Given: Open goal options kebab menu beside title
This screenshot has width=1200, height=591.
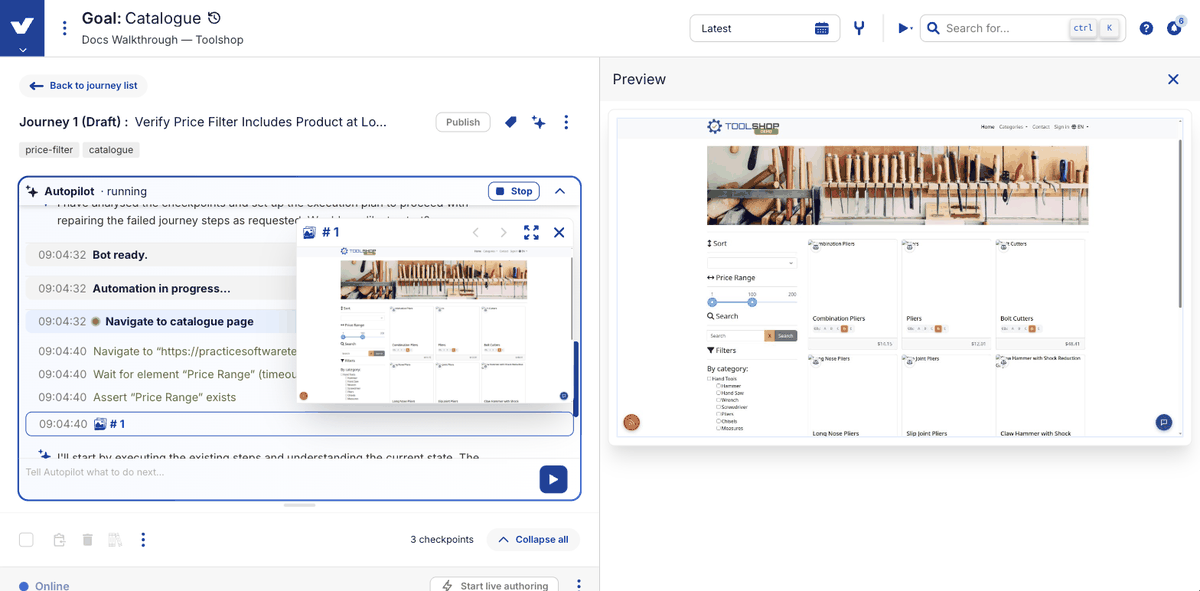Looking at the screenshot, I should pos(65,28).
